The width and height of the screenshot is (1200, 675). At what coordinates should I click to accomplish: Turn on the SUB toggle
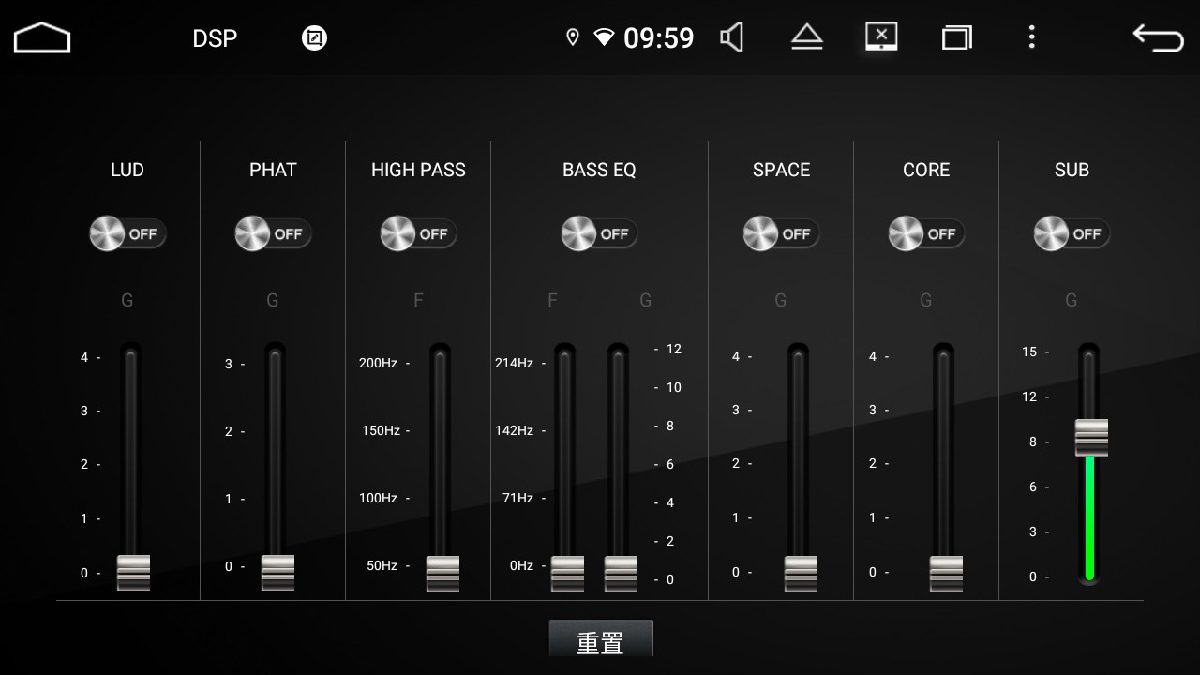coord(1071,233)
